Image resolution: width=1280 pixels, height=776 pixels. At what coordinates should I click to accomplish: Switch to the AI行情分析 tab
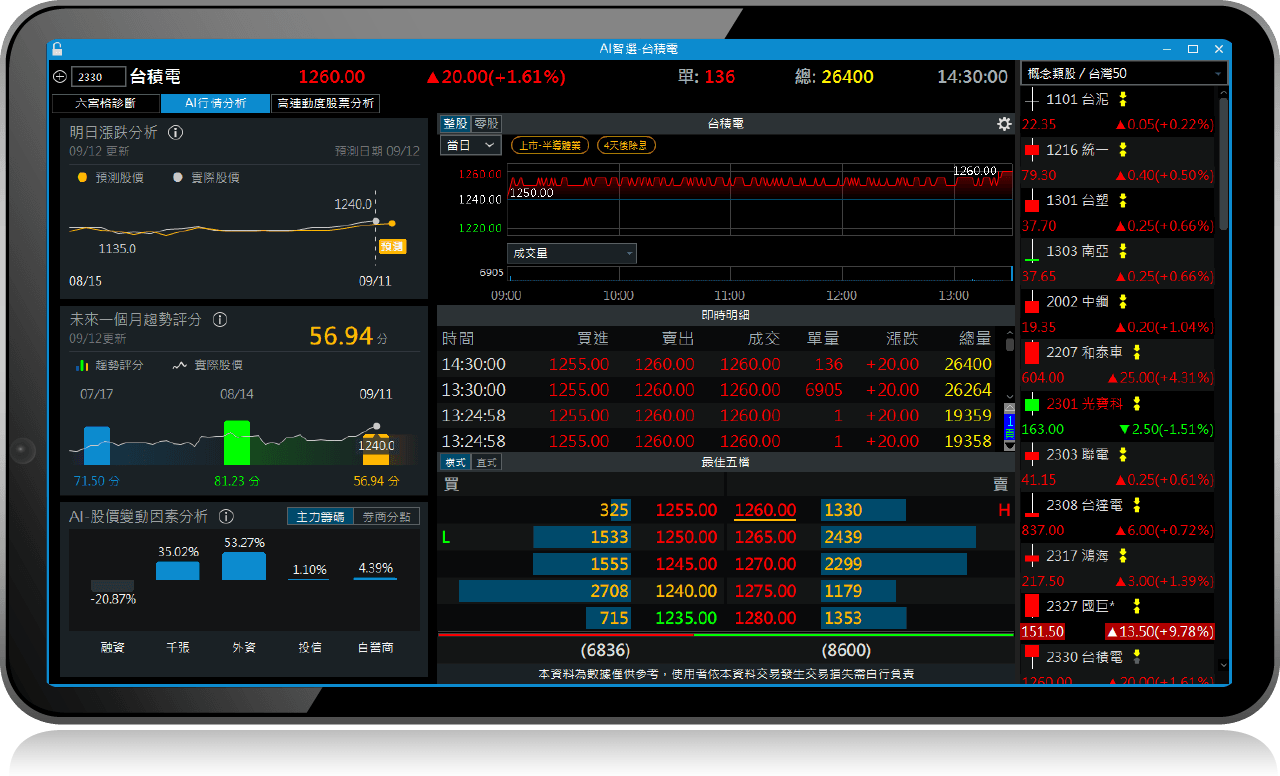(x=215, y=103)
